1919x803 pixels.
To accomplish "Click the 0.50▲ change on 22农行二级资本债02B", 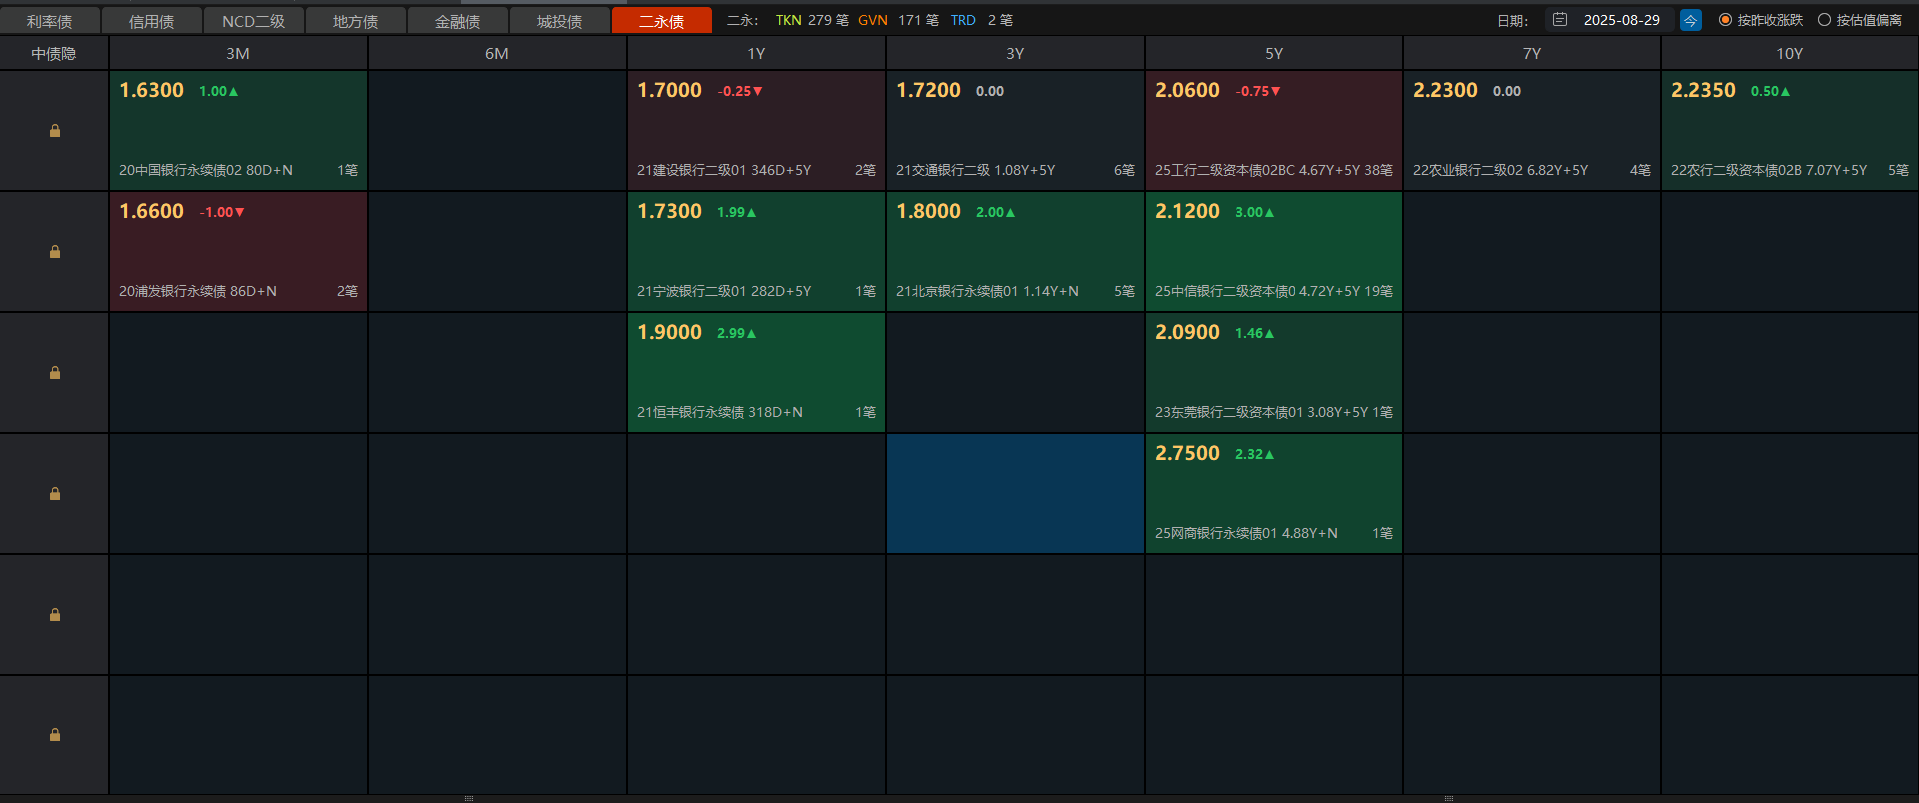I will coord(1771,91).
